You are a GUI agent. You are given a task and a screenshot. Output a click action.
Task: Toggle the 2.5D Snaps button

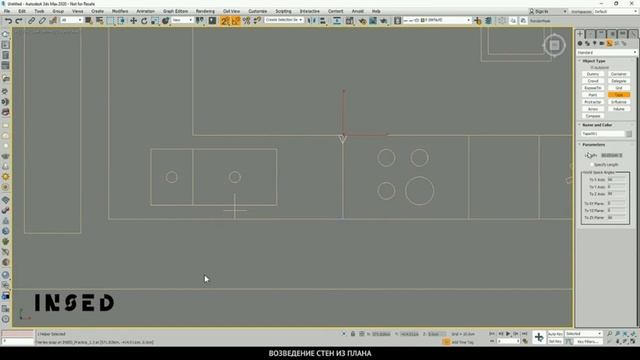click(x=225, y=20)
